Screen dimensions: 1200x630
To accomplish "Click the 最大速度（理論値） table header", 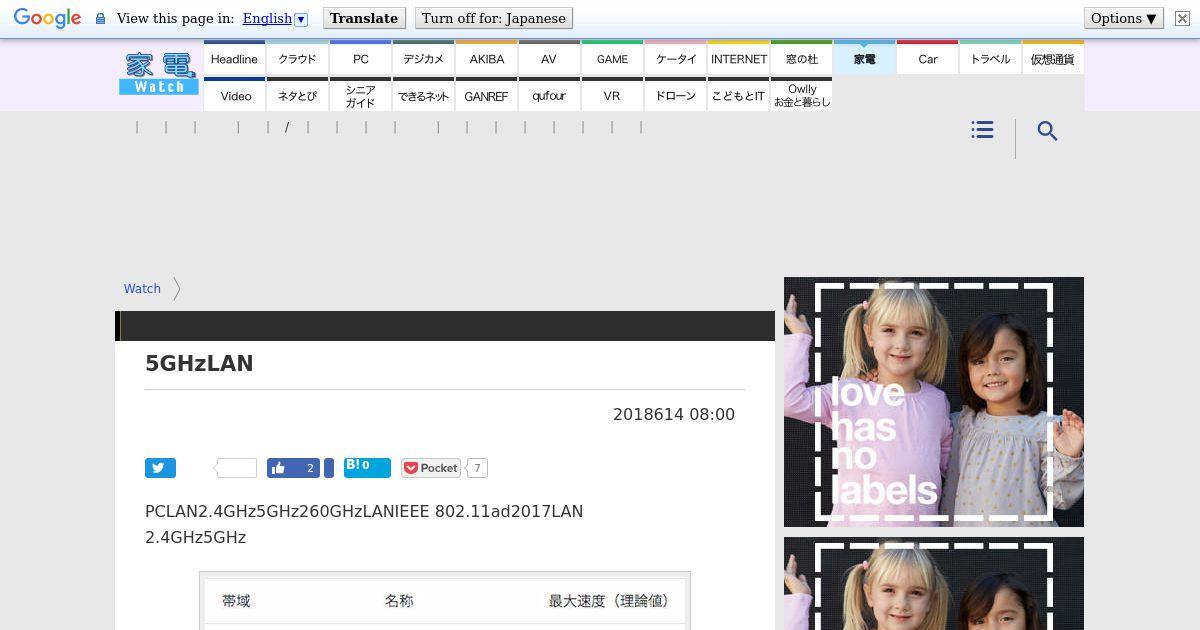I will point(608,601).
